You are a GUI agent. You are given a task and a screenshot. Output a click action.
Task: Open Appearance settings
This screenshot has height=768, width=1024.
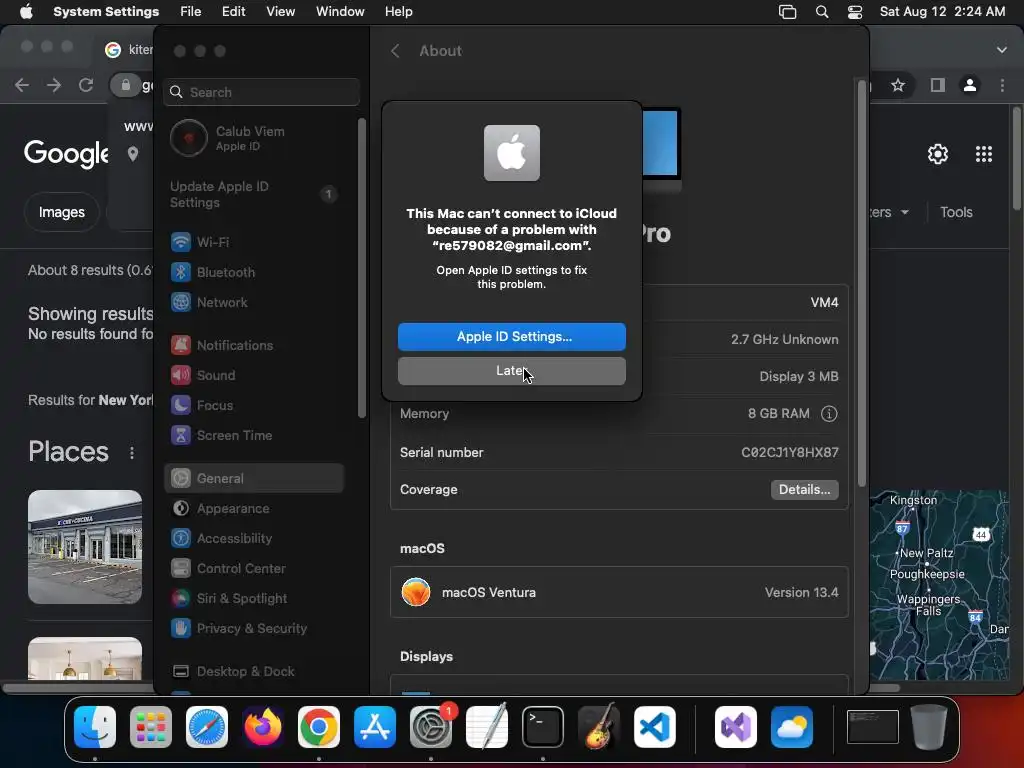point(255,509)
